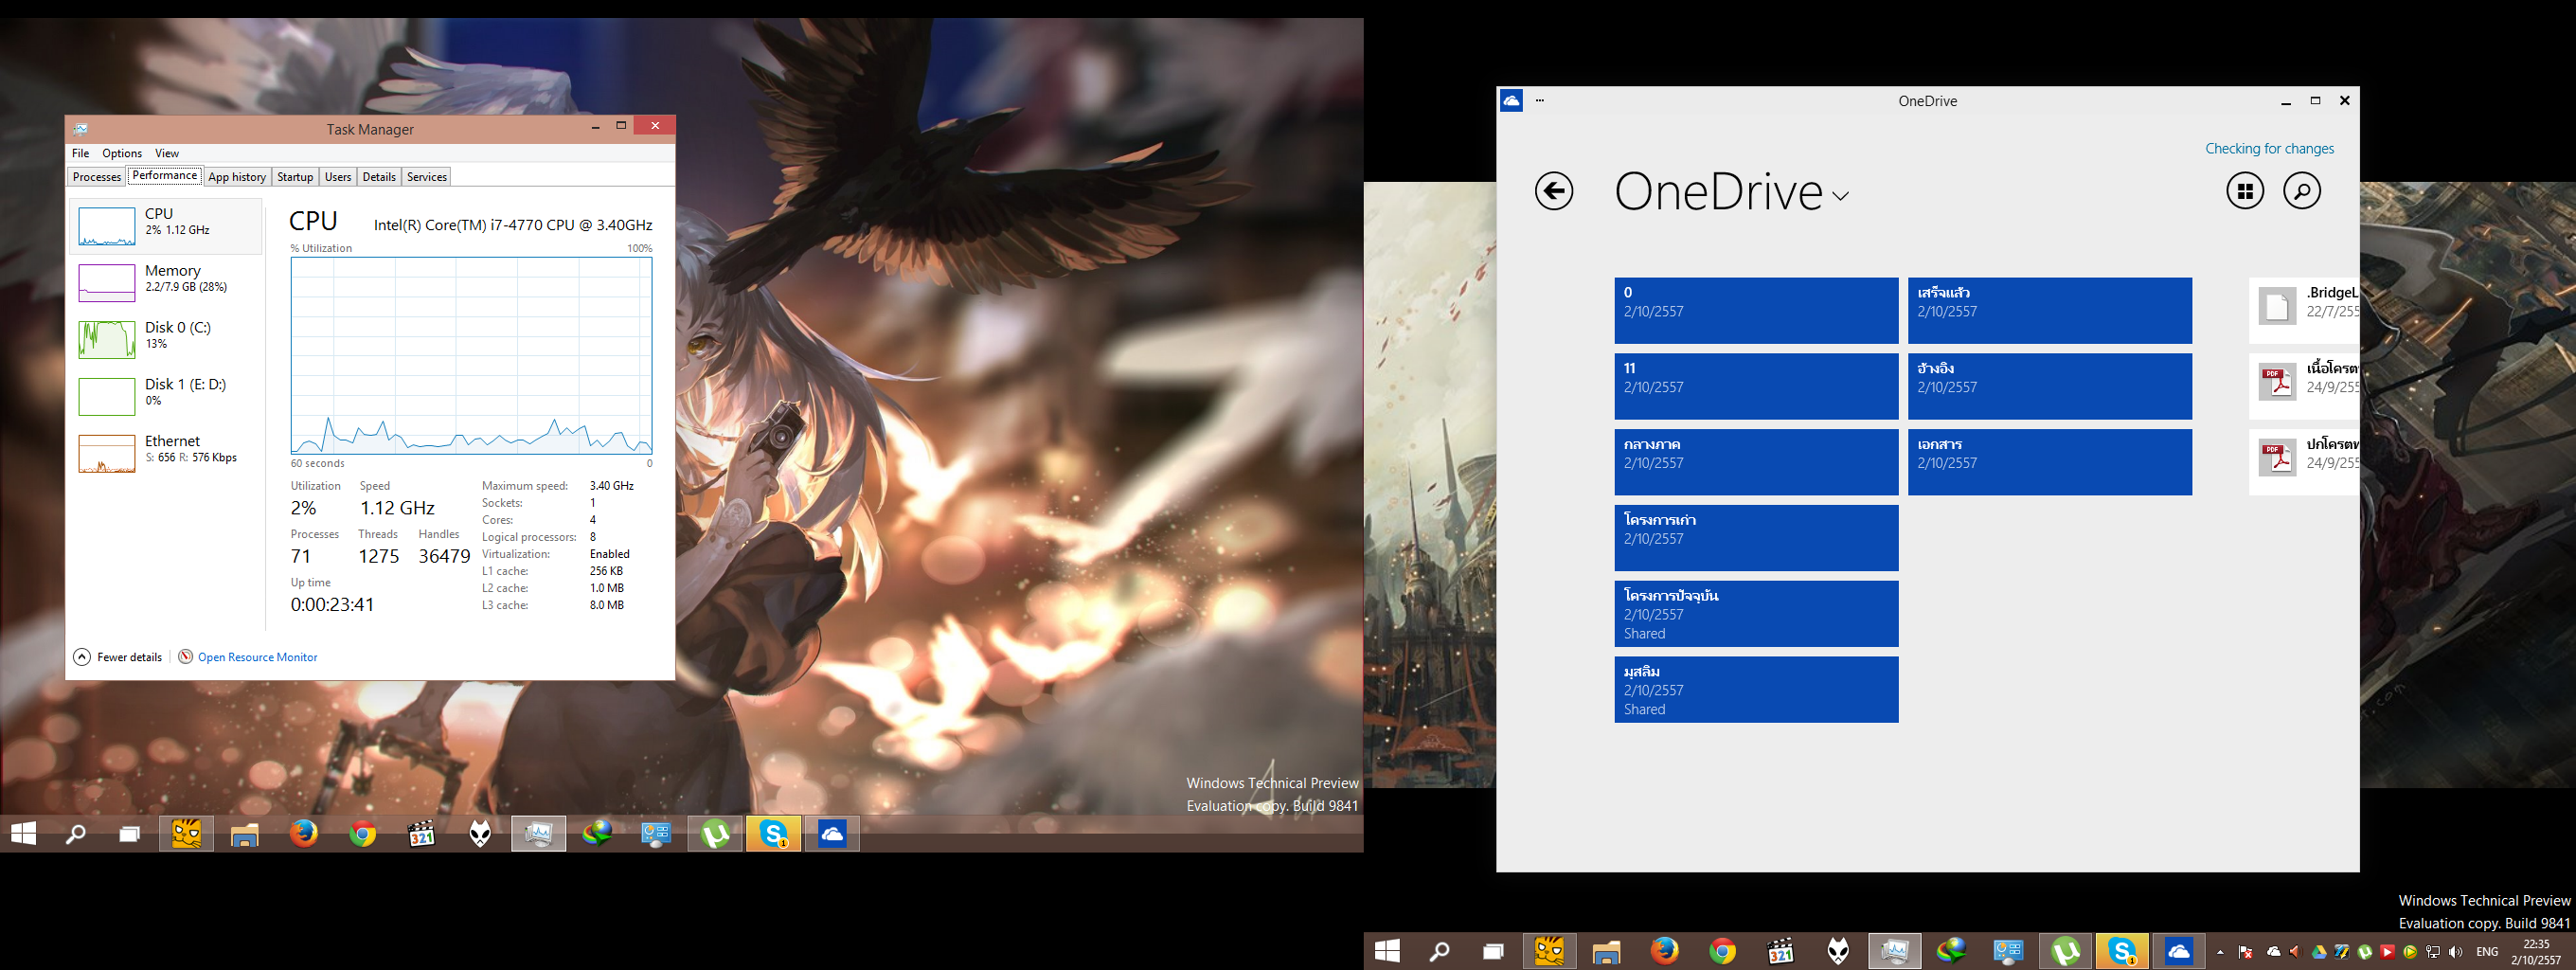Open the OneDrive folder named 11
Image resolution: width=2576 pixels, height=970 pixels.
(1756, 387)
